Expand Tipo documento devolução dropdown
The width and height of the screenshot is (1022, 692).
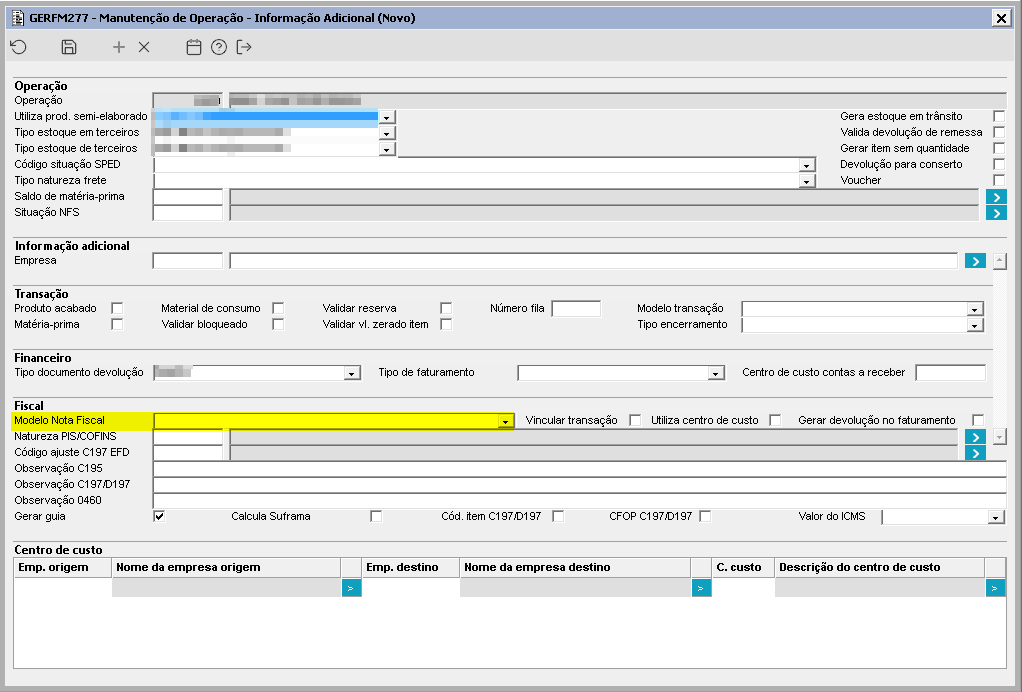tap(351, 373)
